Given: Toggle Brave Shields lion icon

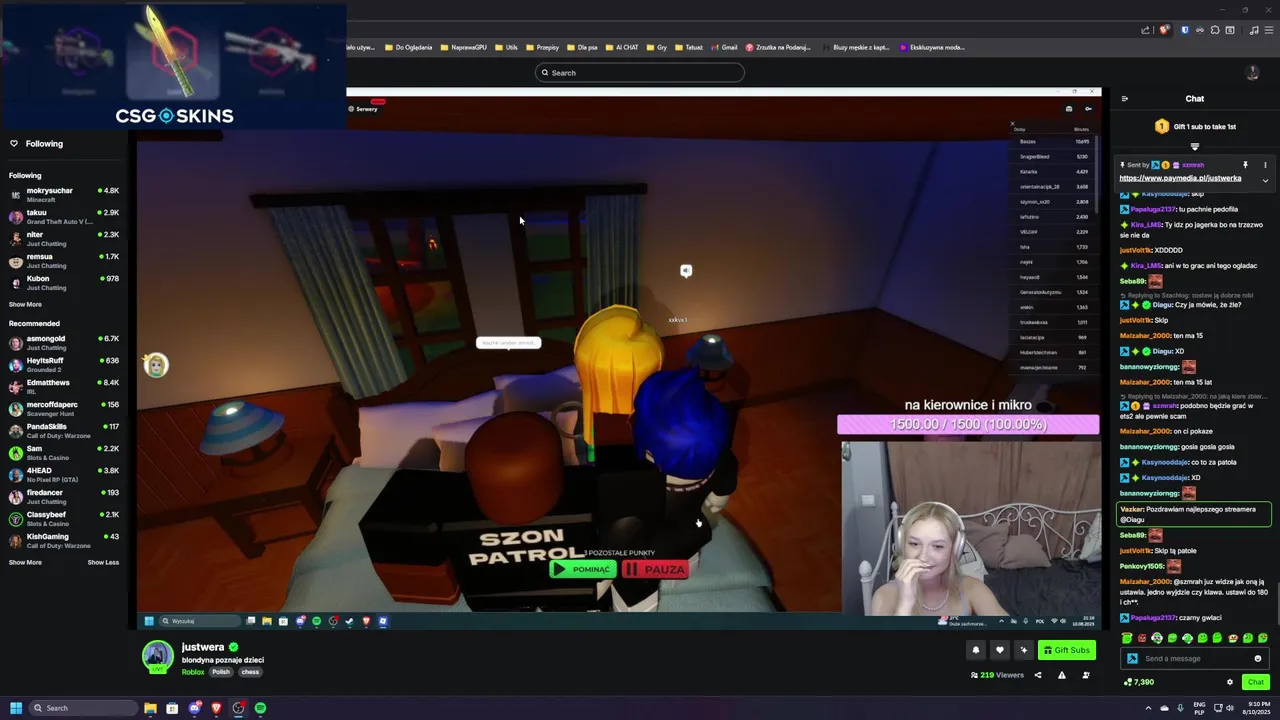Looking at the screenshot, I should point(1164,30).
